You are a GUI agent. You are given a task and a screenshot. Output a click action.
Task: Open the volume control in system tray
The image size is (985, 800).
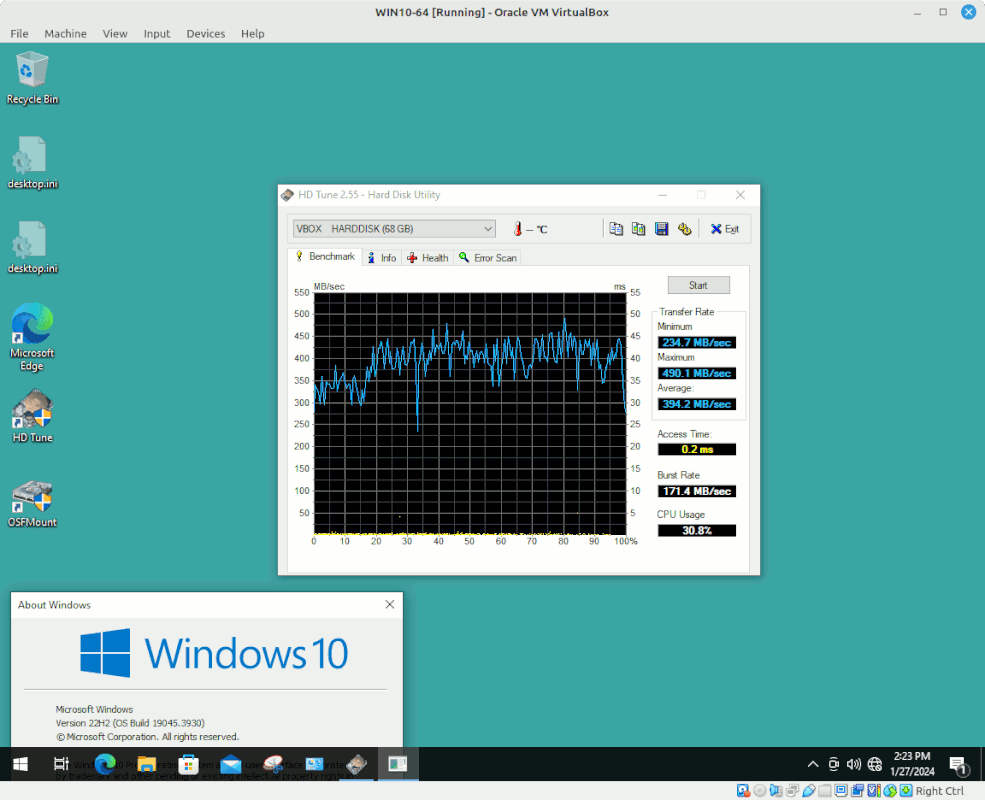[854, 764]
